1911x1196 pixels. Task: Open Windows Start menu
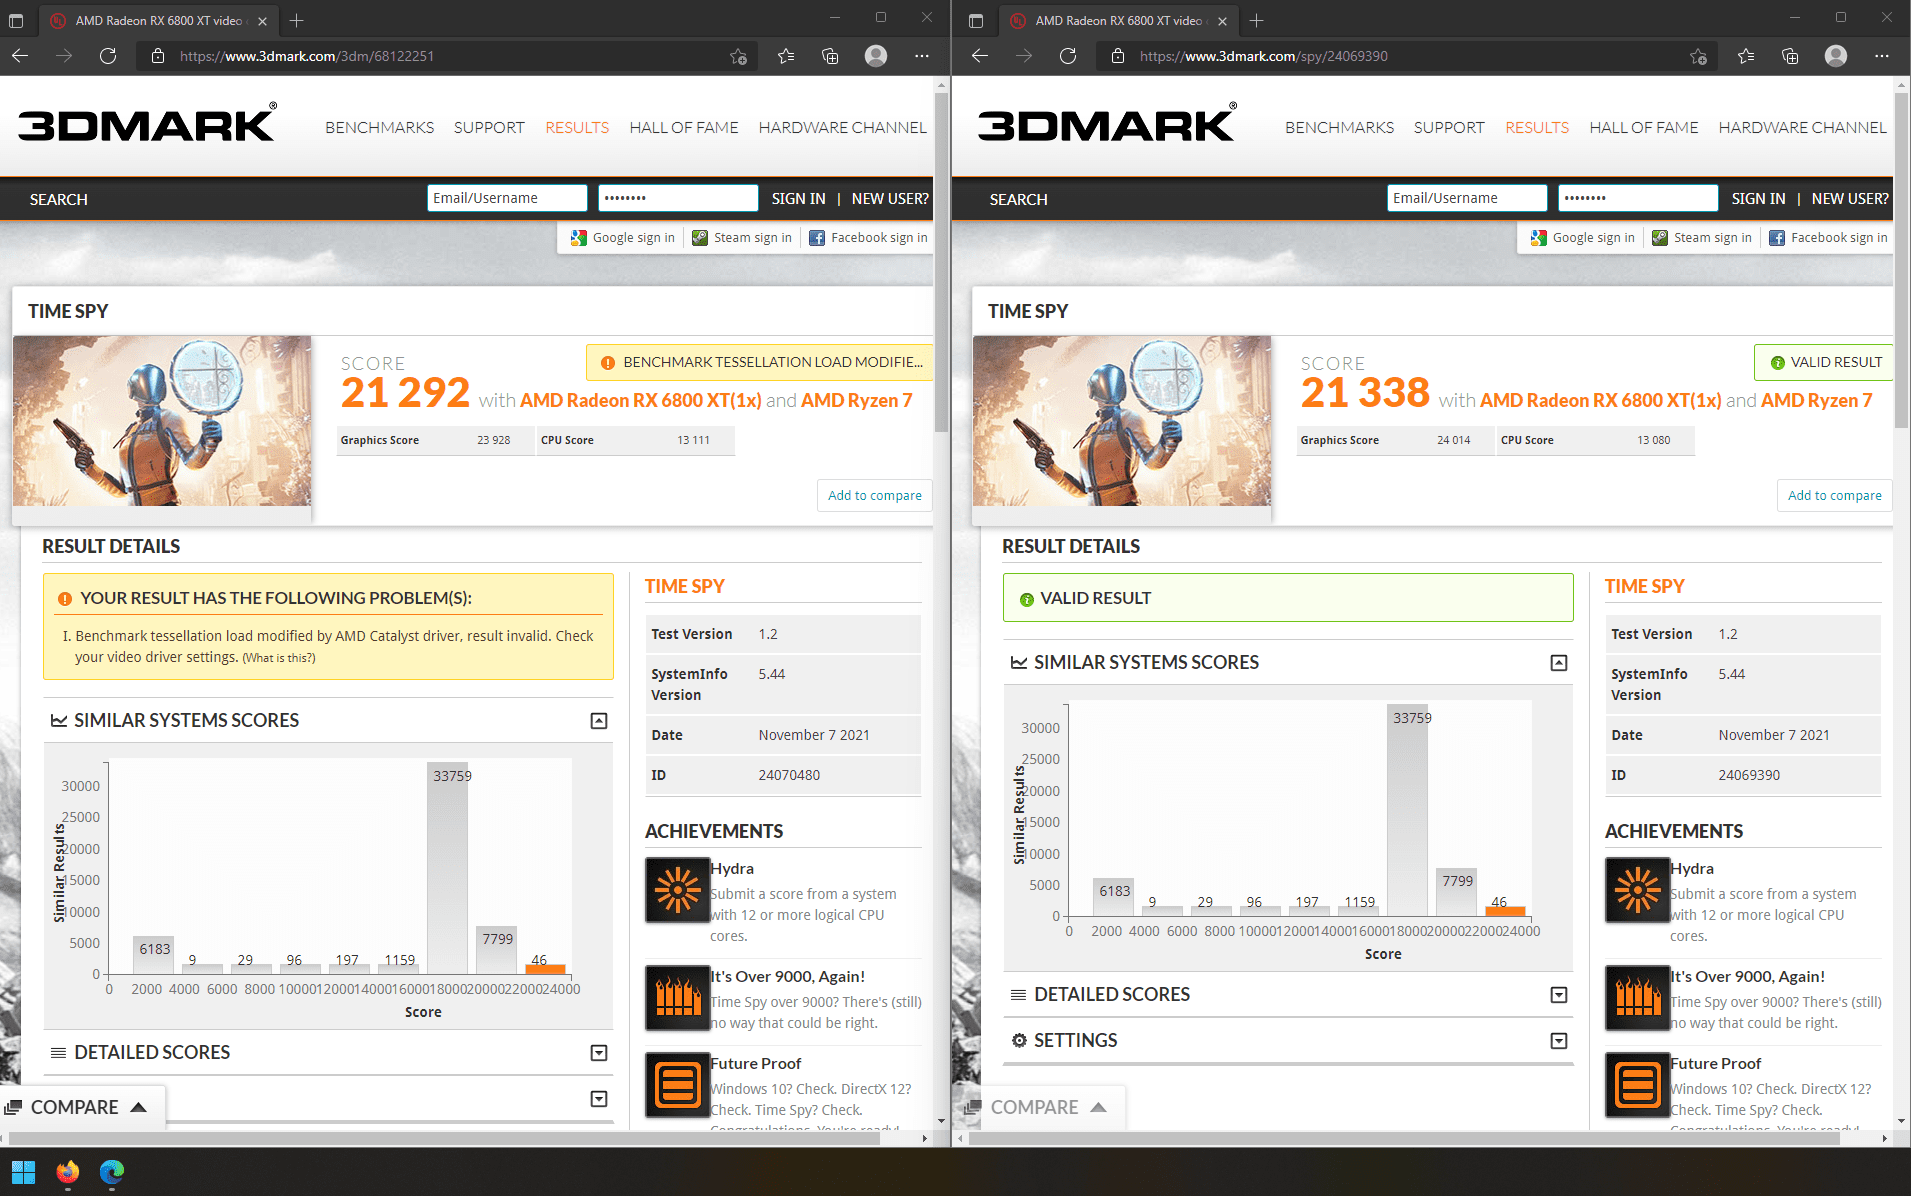click(x=23, y=1172)
